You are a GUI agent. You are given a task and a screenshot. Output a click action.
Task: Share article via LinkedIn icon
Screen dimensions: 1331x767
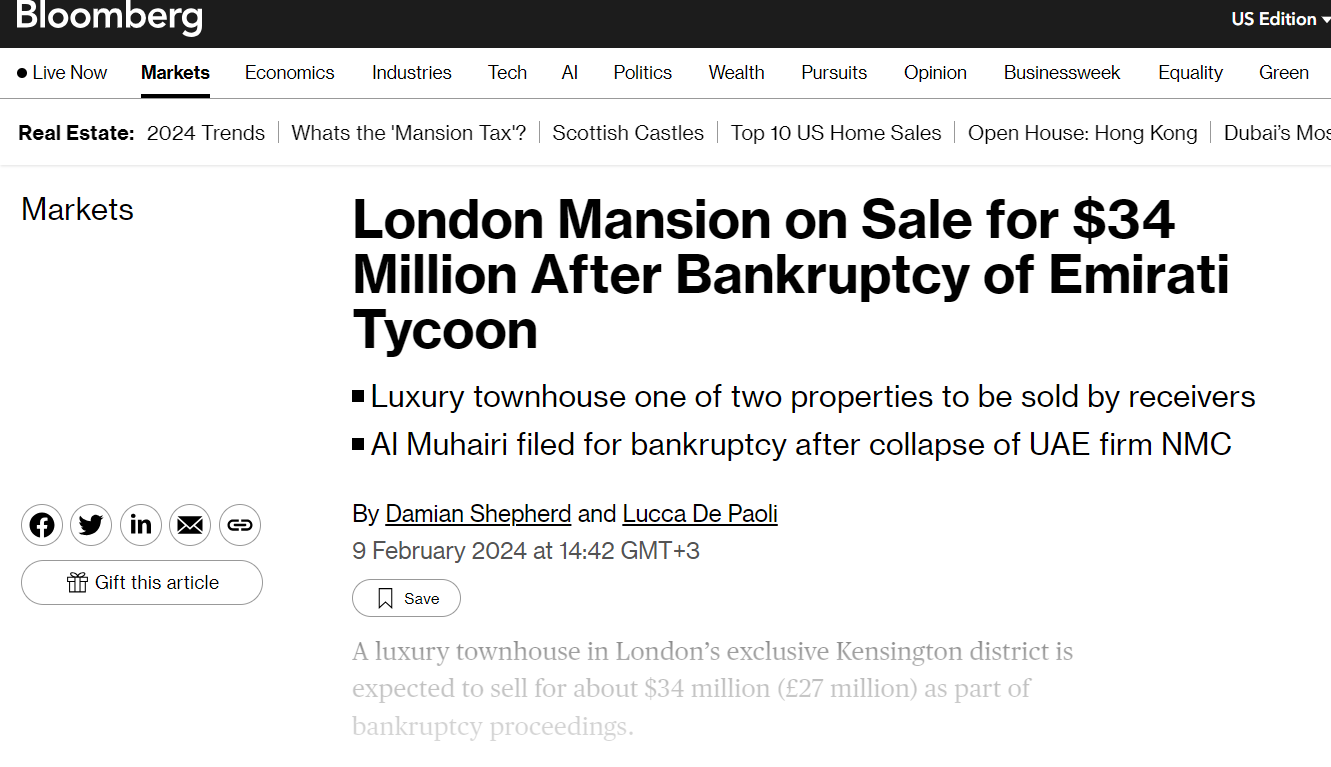[x=141, y=525]
